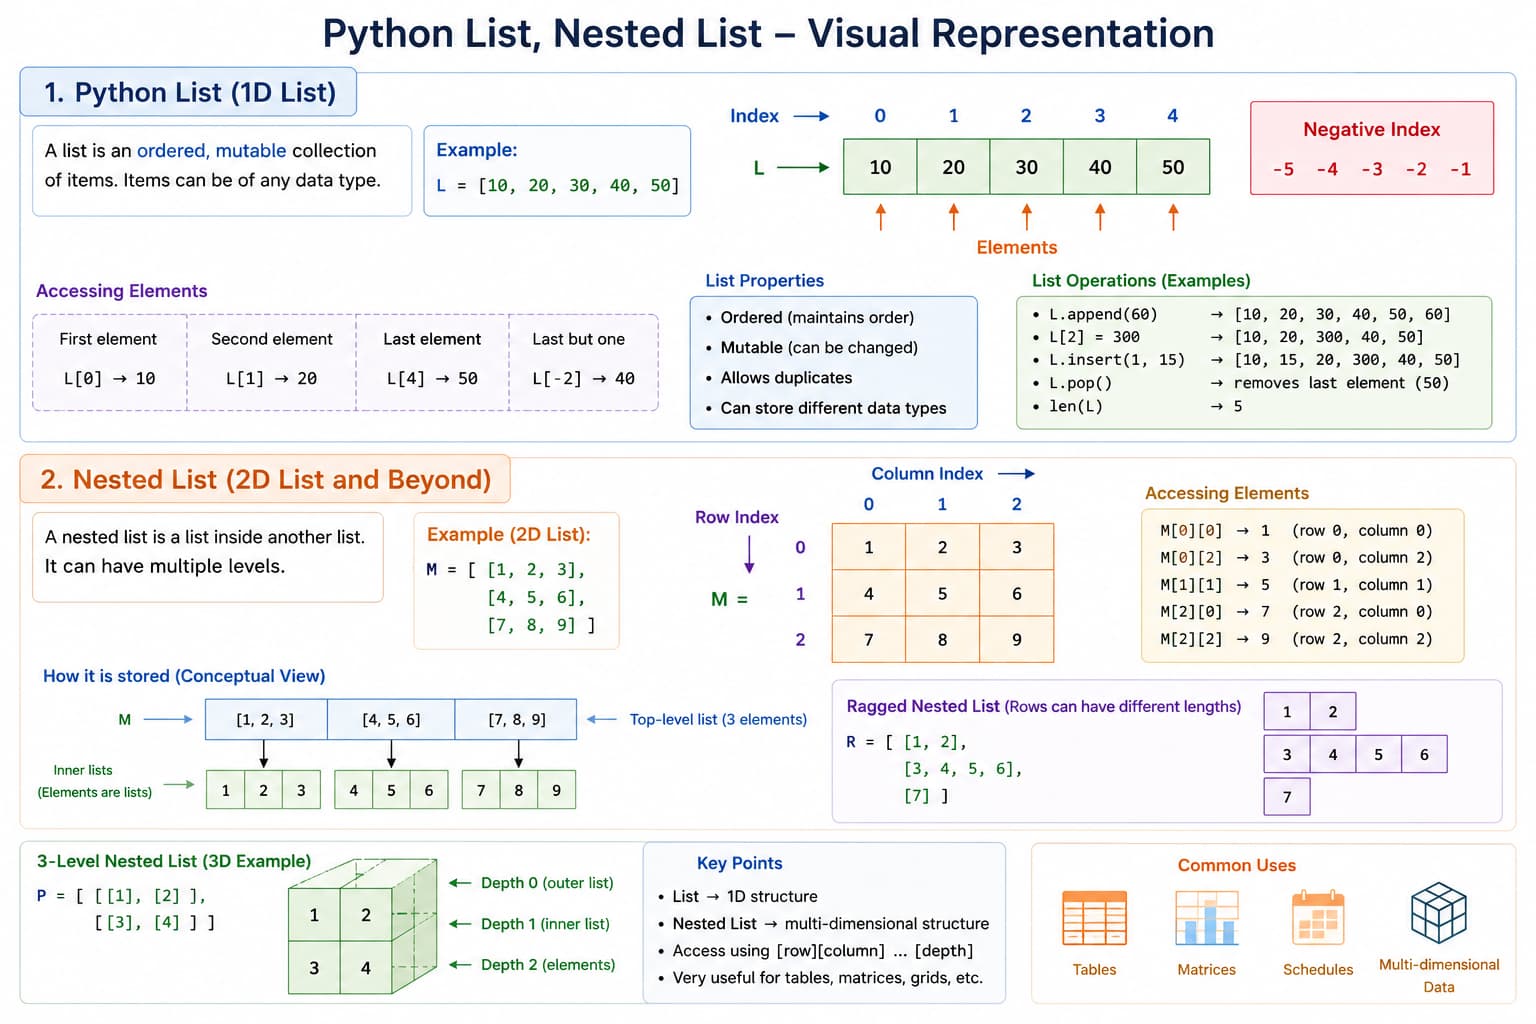Image resolution: width=1536 pixels, height=1024 pixels.
Task: Click the 'Allows duplicates' bullet
Action: [778, 378]
